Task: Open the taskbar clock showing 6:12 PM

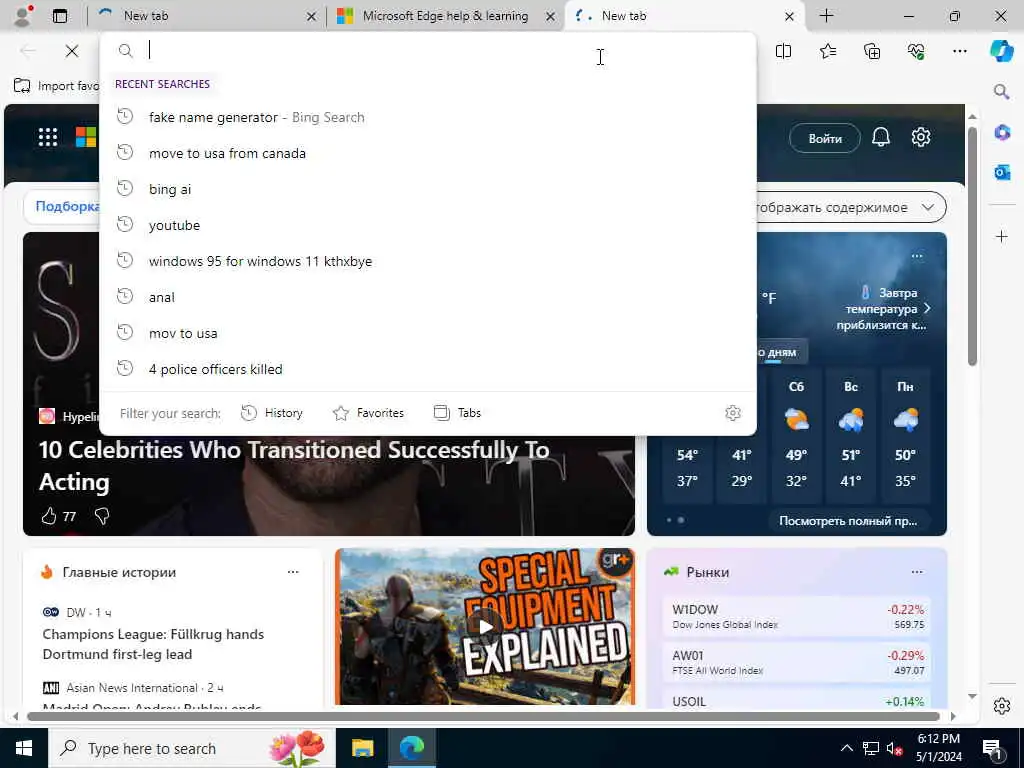Action: [x=938, y=748]
